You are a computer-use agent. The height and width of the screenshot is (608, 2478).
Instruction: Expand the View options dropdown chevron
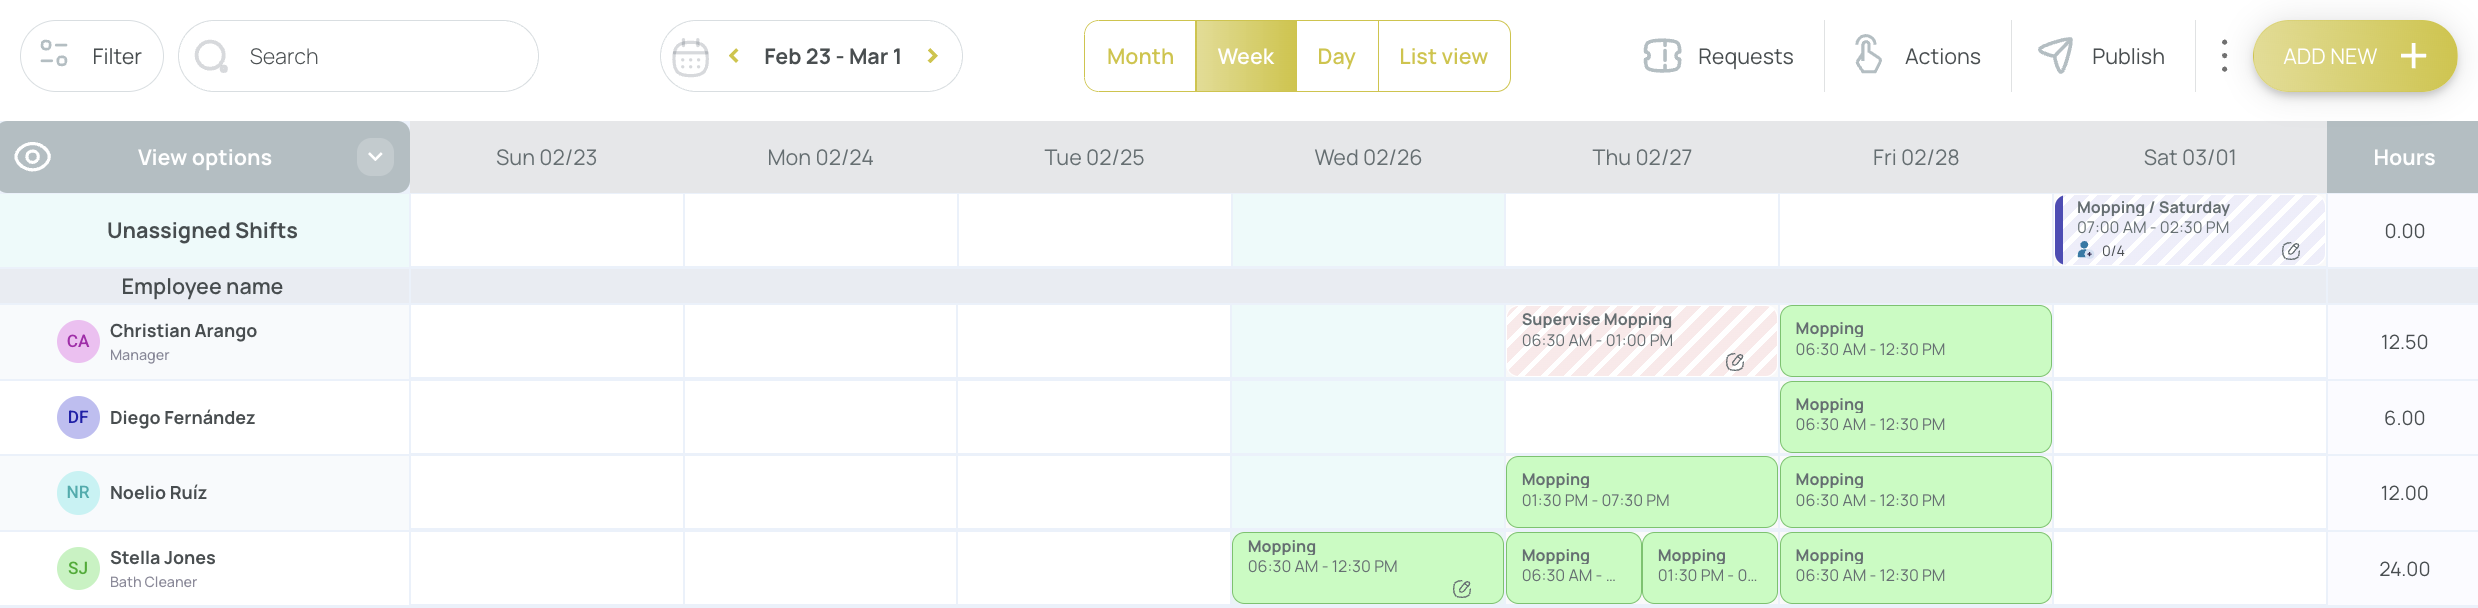click(375, 157)
